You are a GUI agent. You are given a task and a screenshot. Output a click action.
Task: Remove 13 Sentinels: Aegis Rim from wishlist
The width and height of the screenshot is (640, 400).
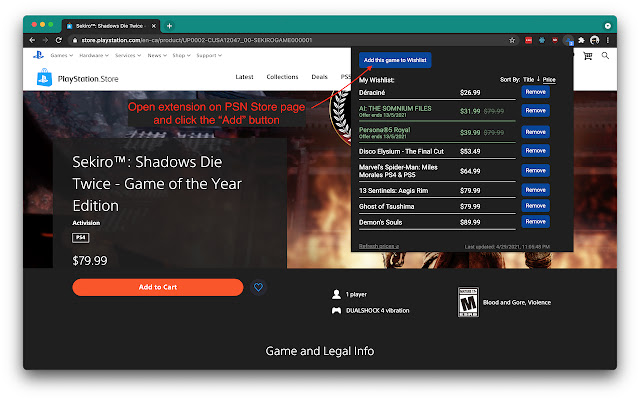[536, 190]
